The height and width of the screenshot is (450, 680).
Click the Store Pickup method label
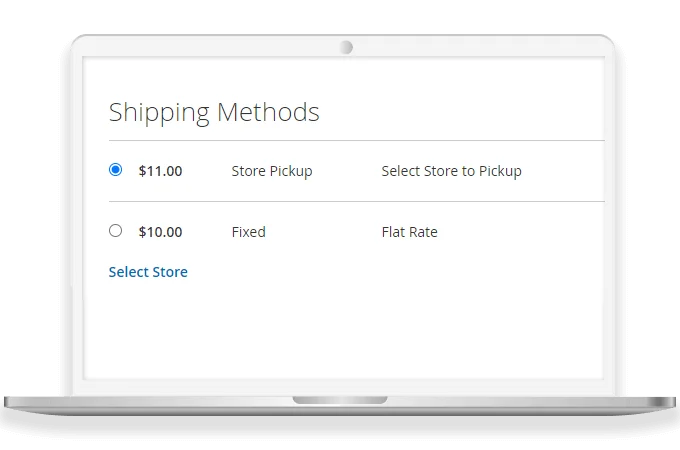click(x=271, y=171)
